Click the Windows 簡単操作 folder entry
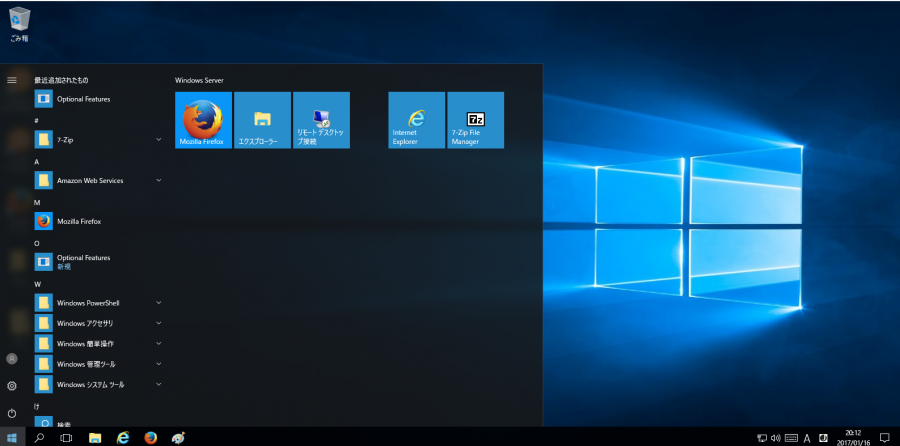The width and height of the screenshot is (900, 446). [98, 343]
